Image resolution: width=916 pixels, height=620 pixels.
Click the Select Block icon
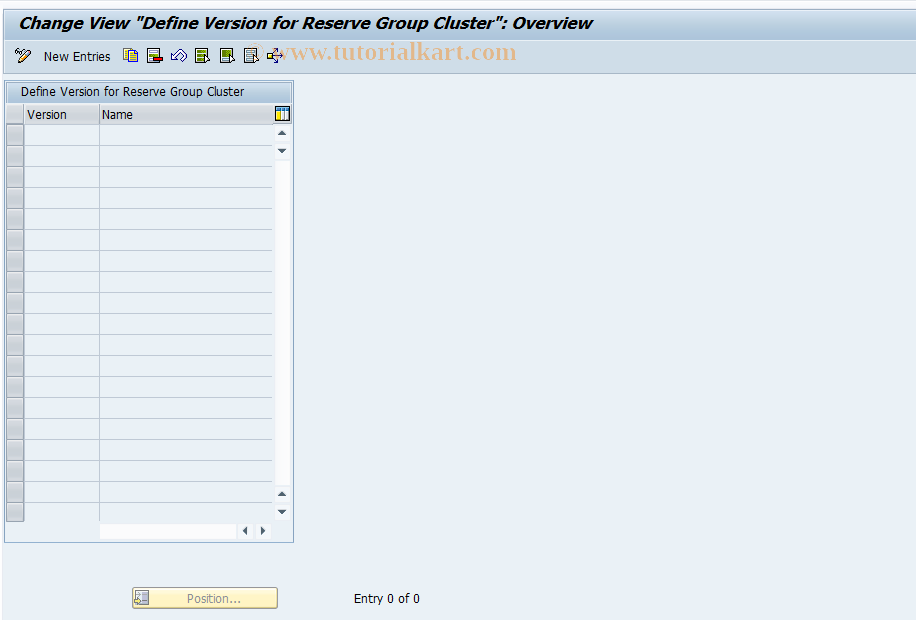(227, 56)
